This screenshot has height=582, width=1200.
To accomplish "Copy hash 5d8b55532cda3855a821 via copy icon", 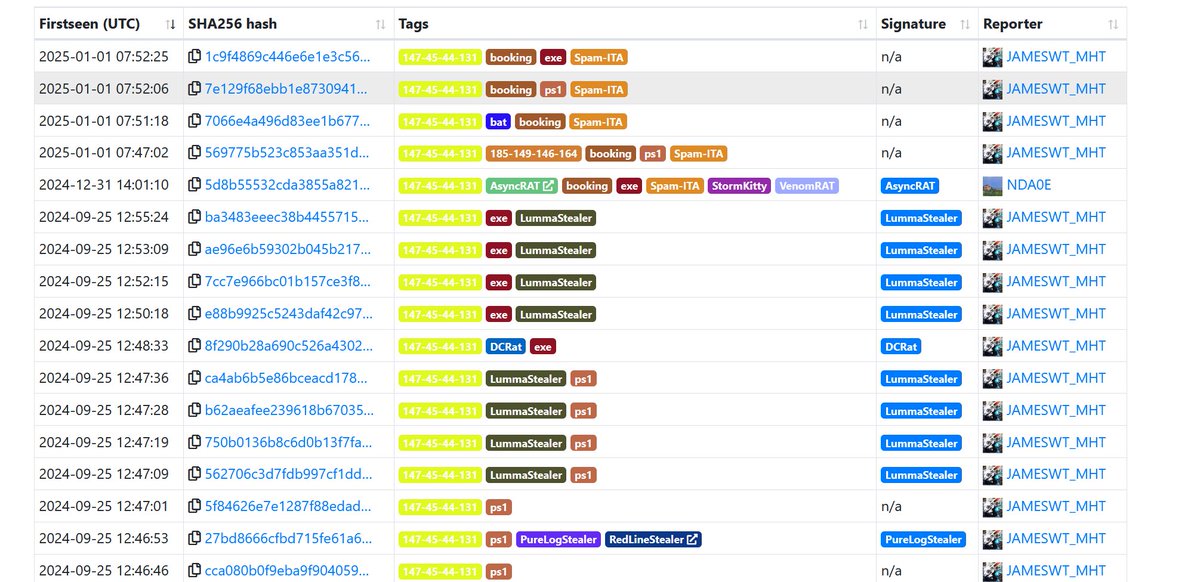I will pyautogui.click(x=195, y=185).
